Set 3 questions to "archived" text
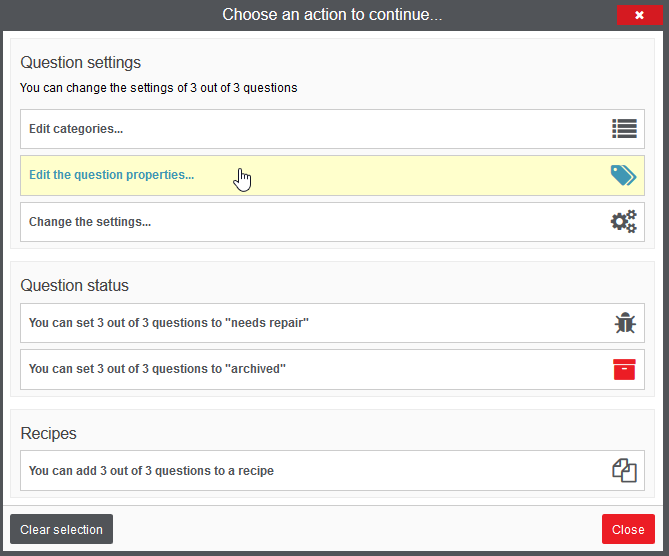The width and height of the screenshot is (669, 556). 157,369
